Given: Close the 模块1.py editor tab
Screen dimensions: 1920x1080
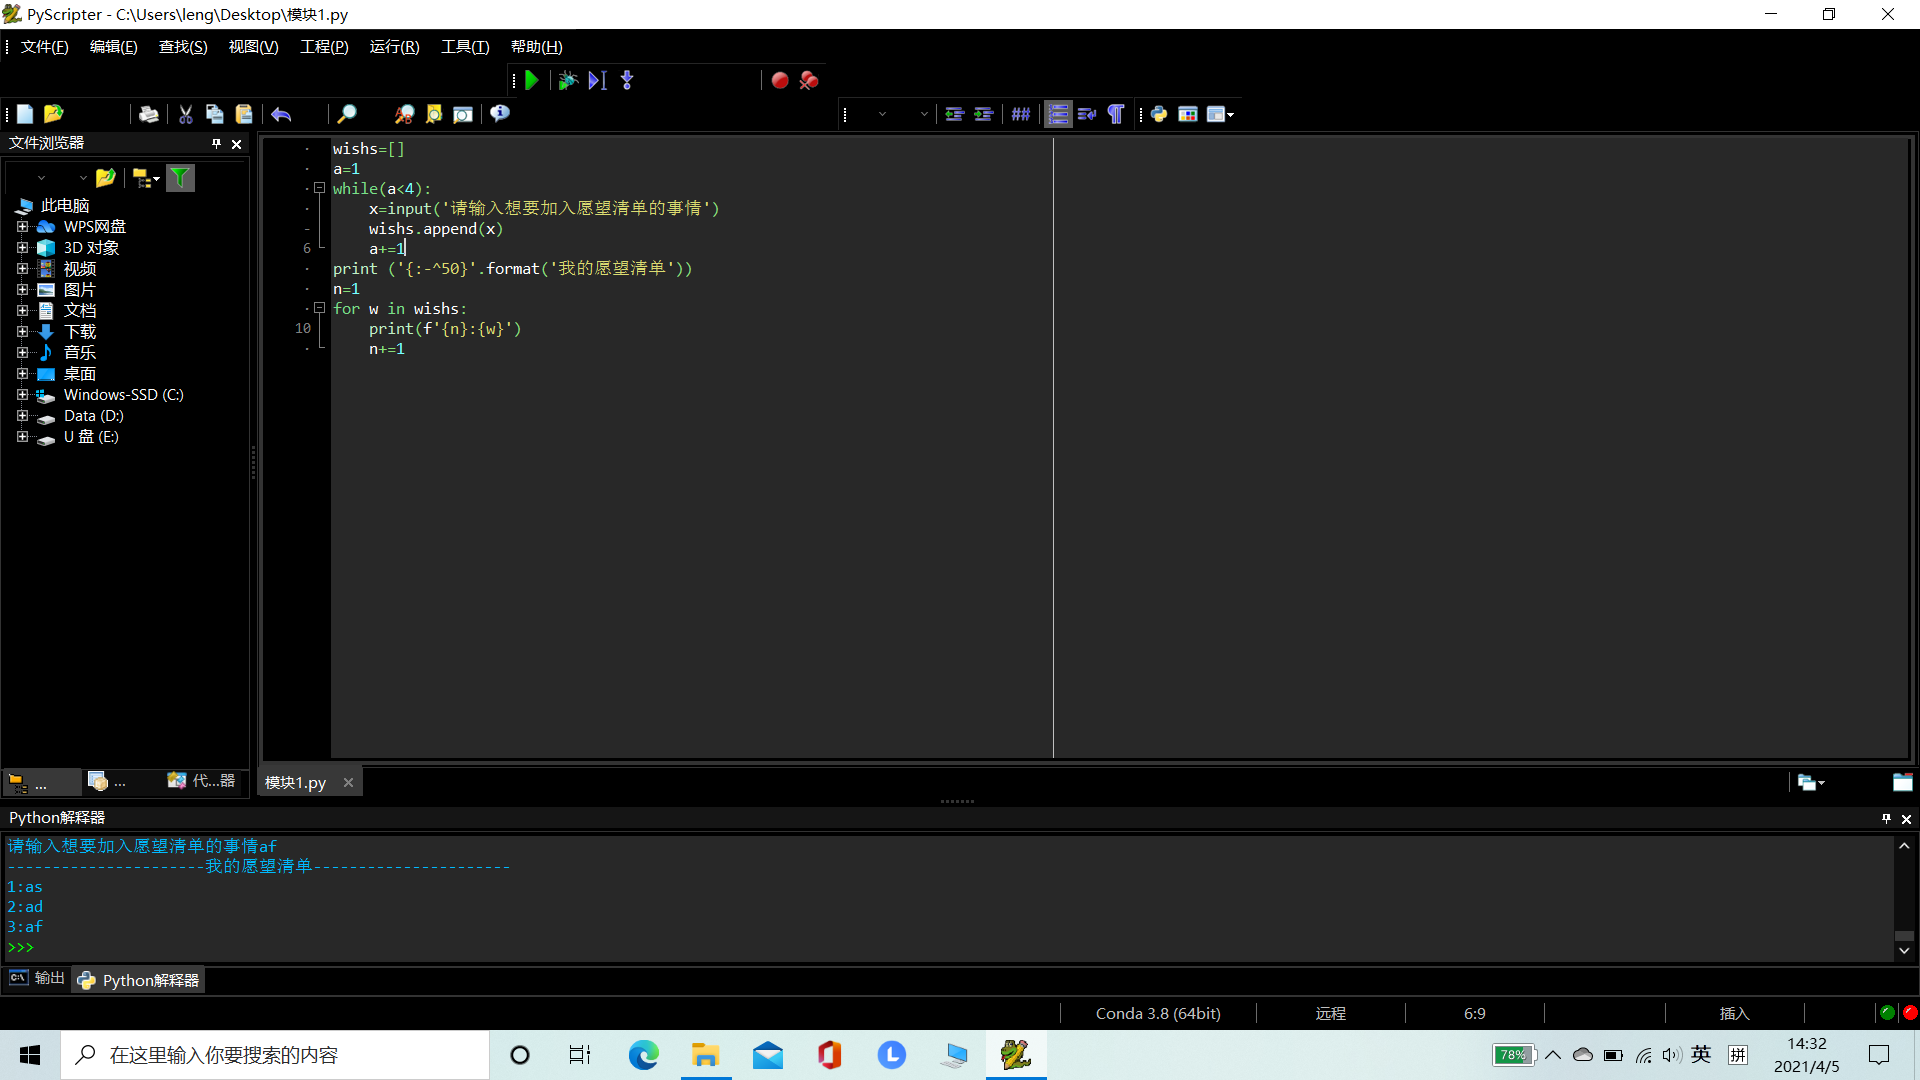Looking at the screenshot, I should [348, 783].
